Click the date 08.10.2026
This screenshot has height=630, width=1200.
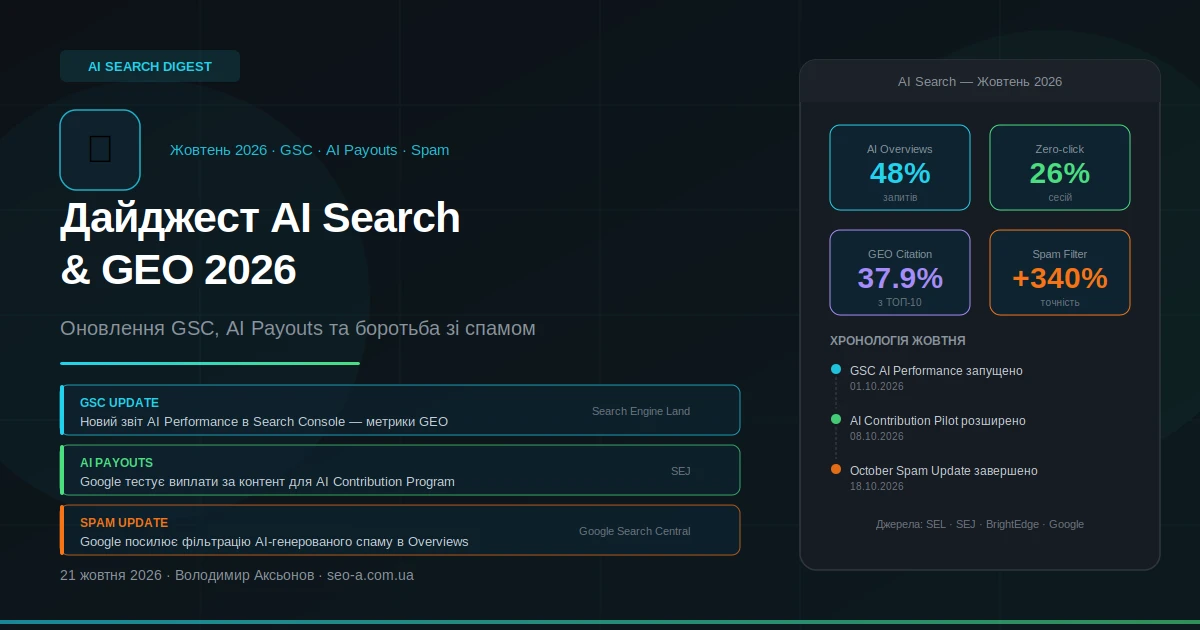(877, 437)
